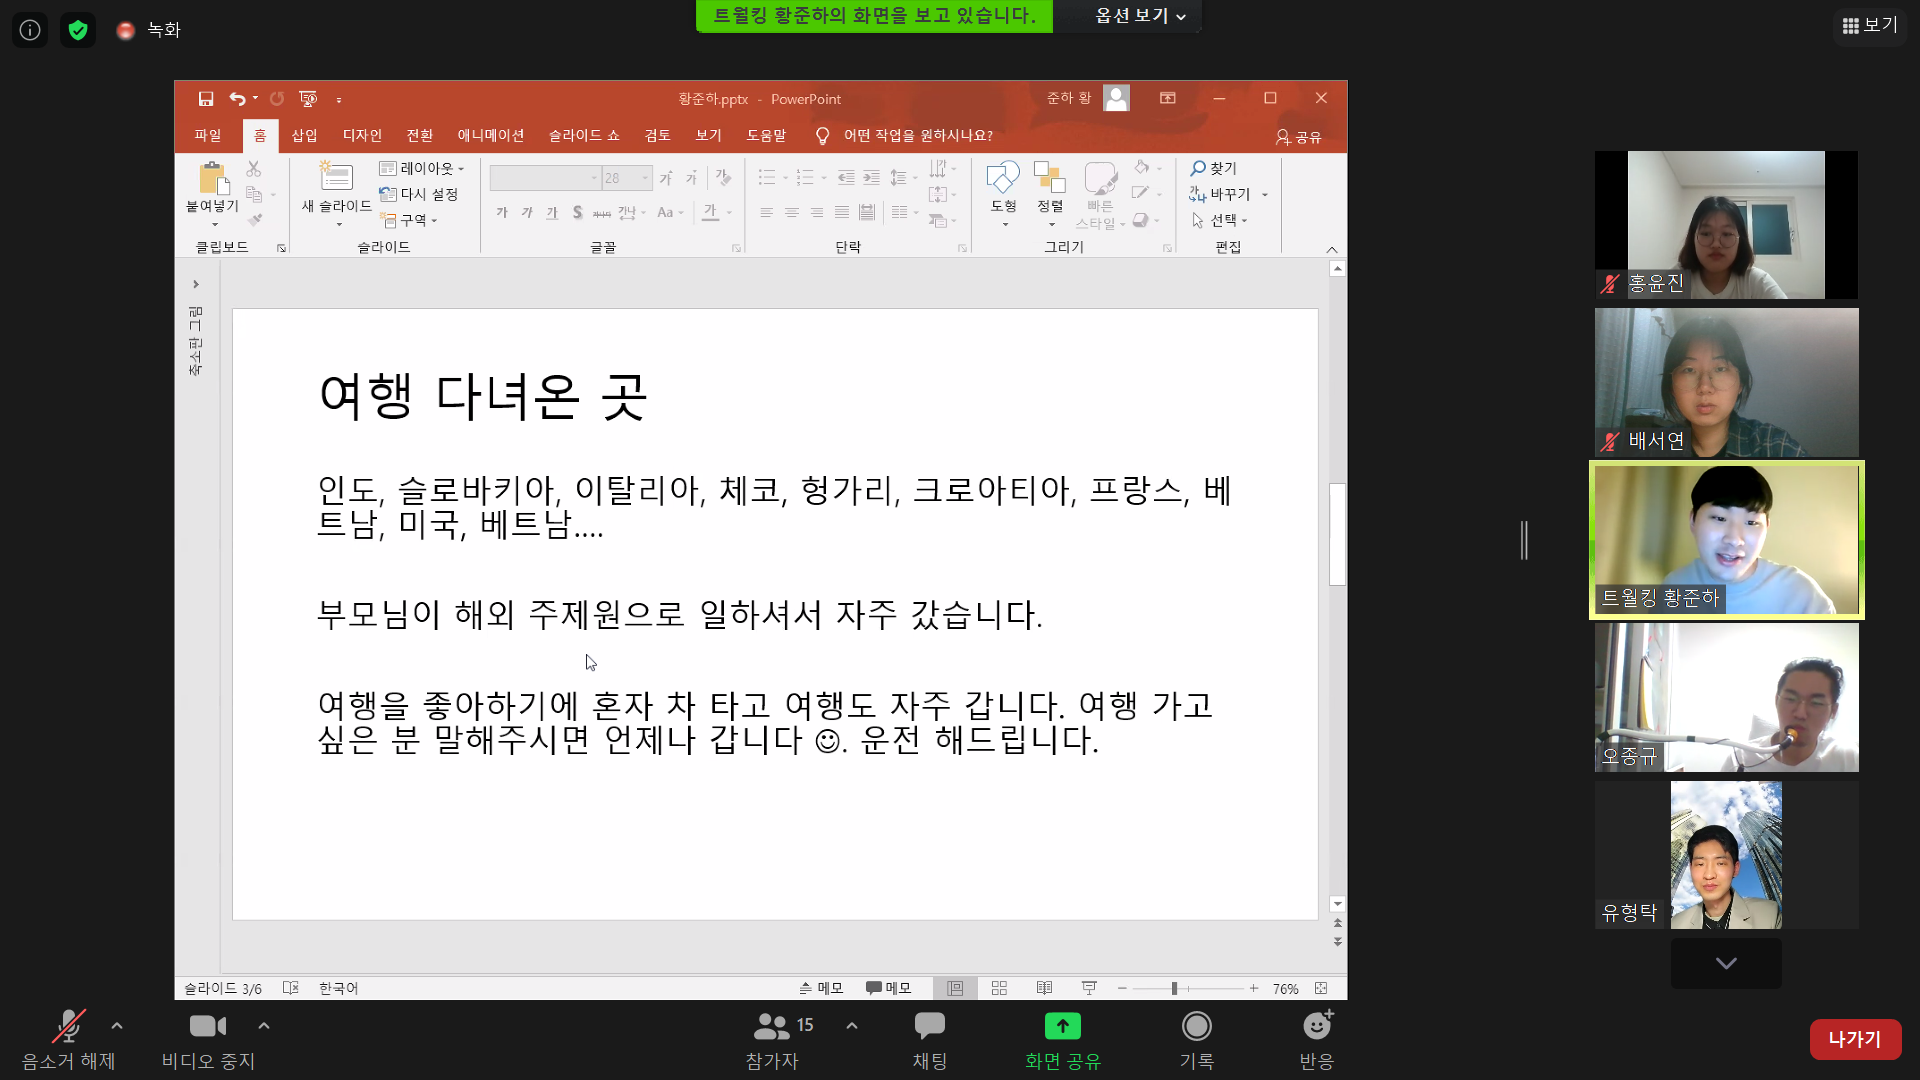The height and width of the screenshot is (1080, 1920).
Task: Click the Zoom meeting info icon
Action: (x=30, y=30)
